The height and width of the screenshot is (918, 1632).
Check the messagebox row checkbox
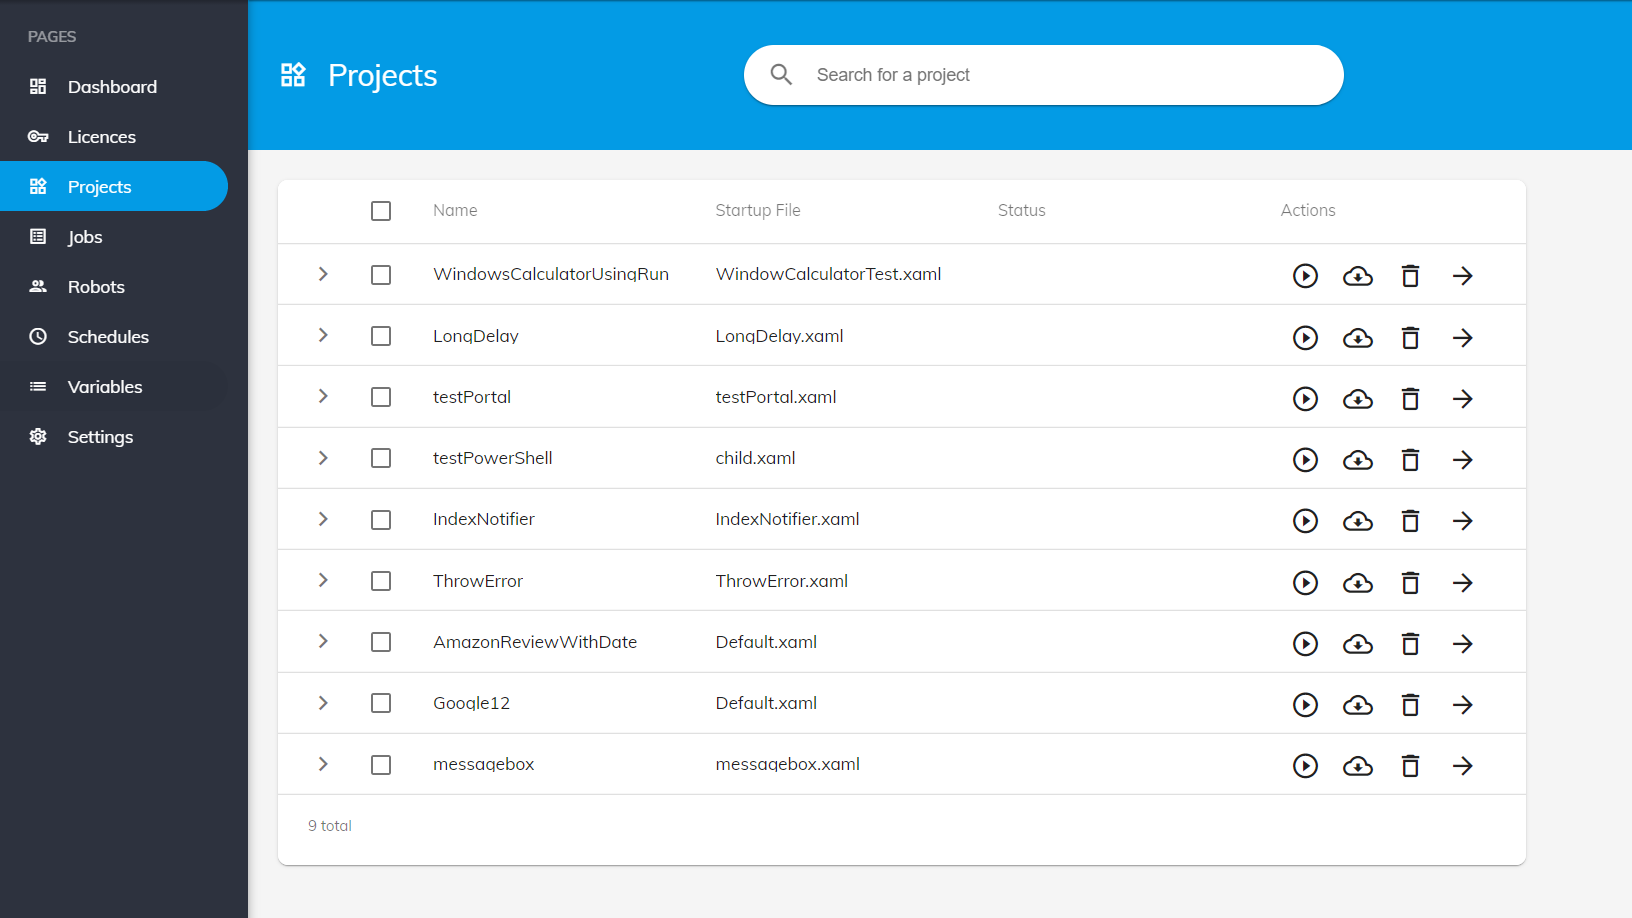[x=381, y=765]
